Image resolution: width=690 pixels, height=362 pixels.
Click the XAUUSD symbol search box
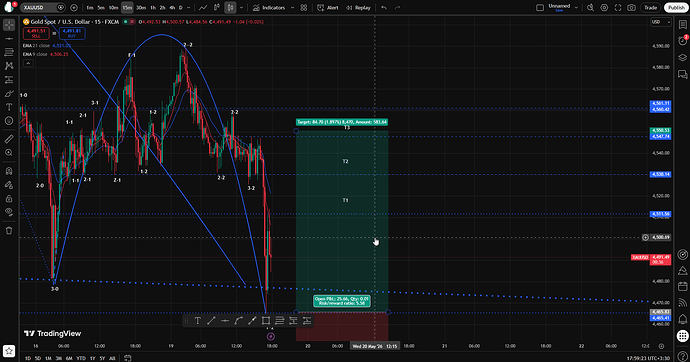tap(43, 7)
